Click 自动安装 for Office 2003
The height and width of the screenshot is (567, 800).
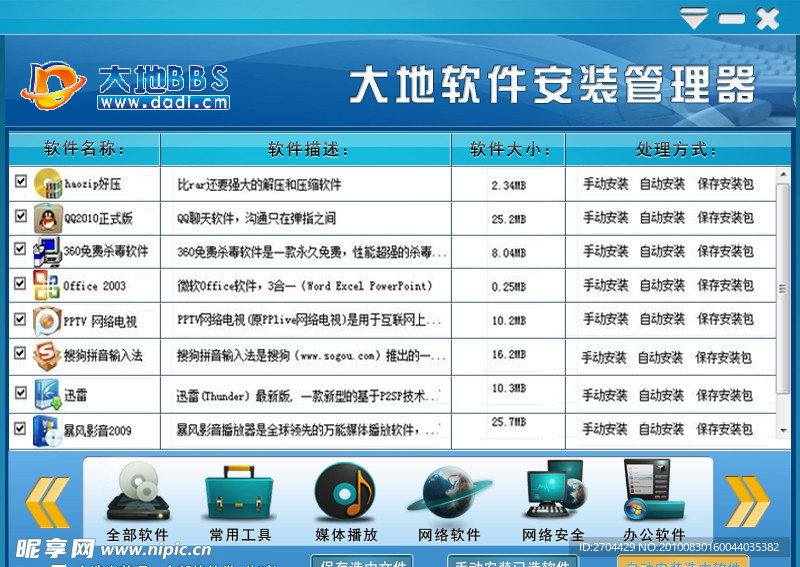(662, 285)
